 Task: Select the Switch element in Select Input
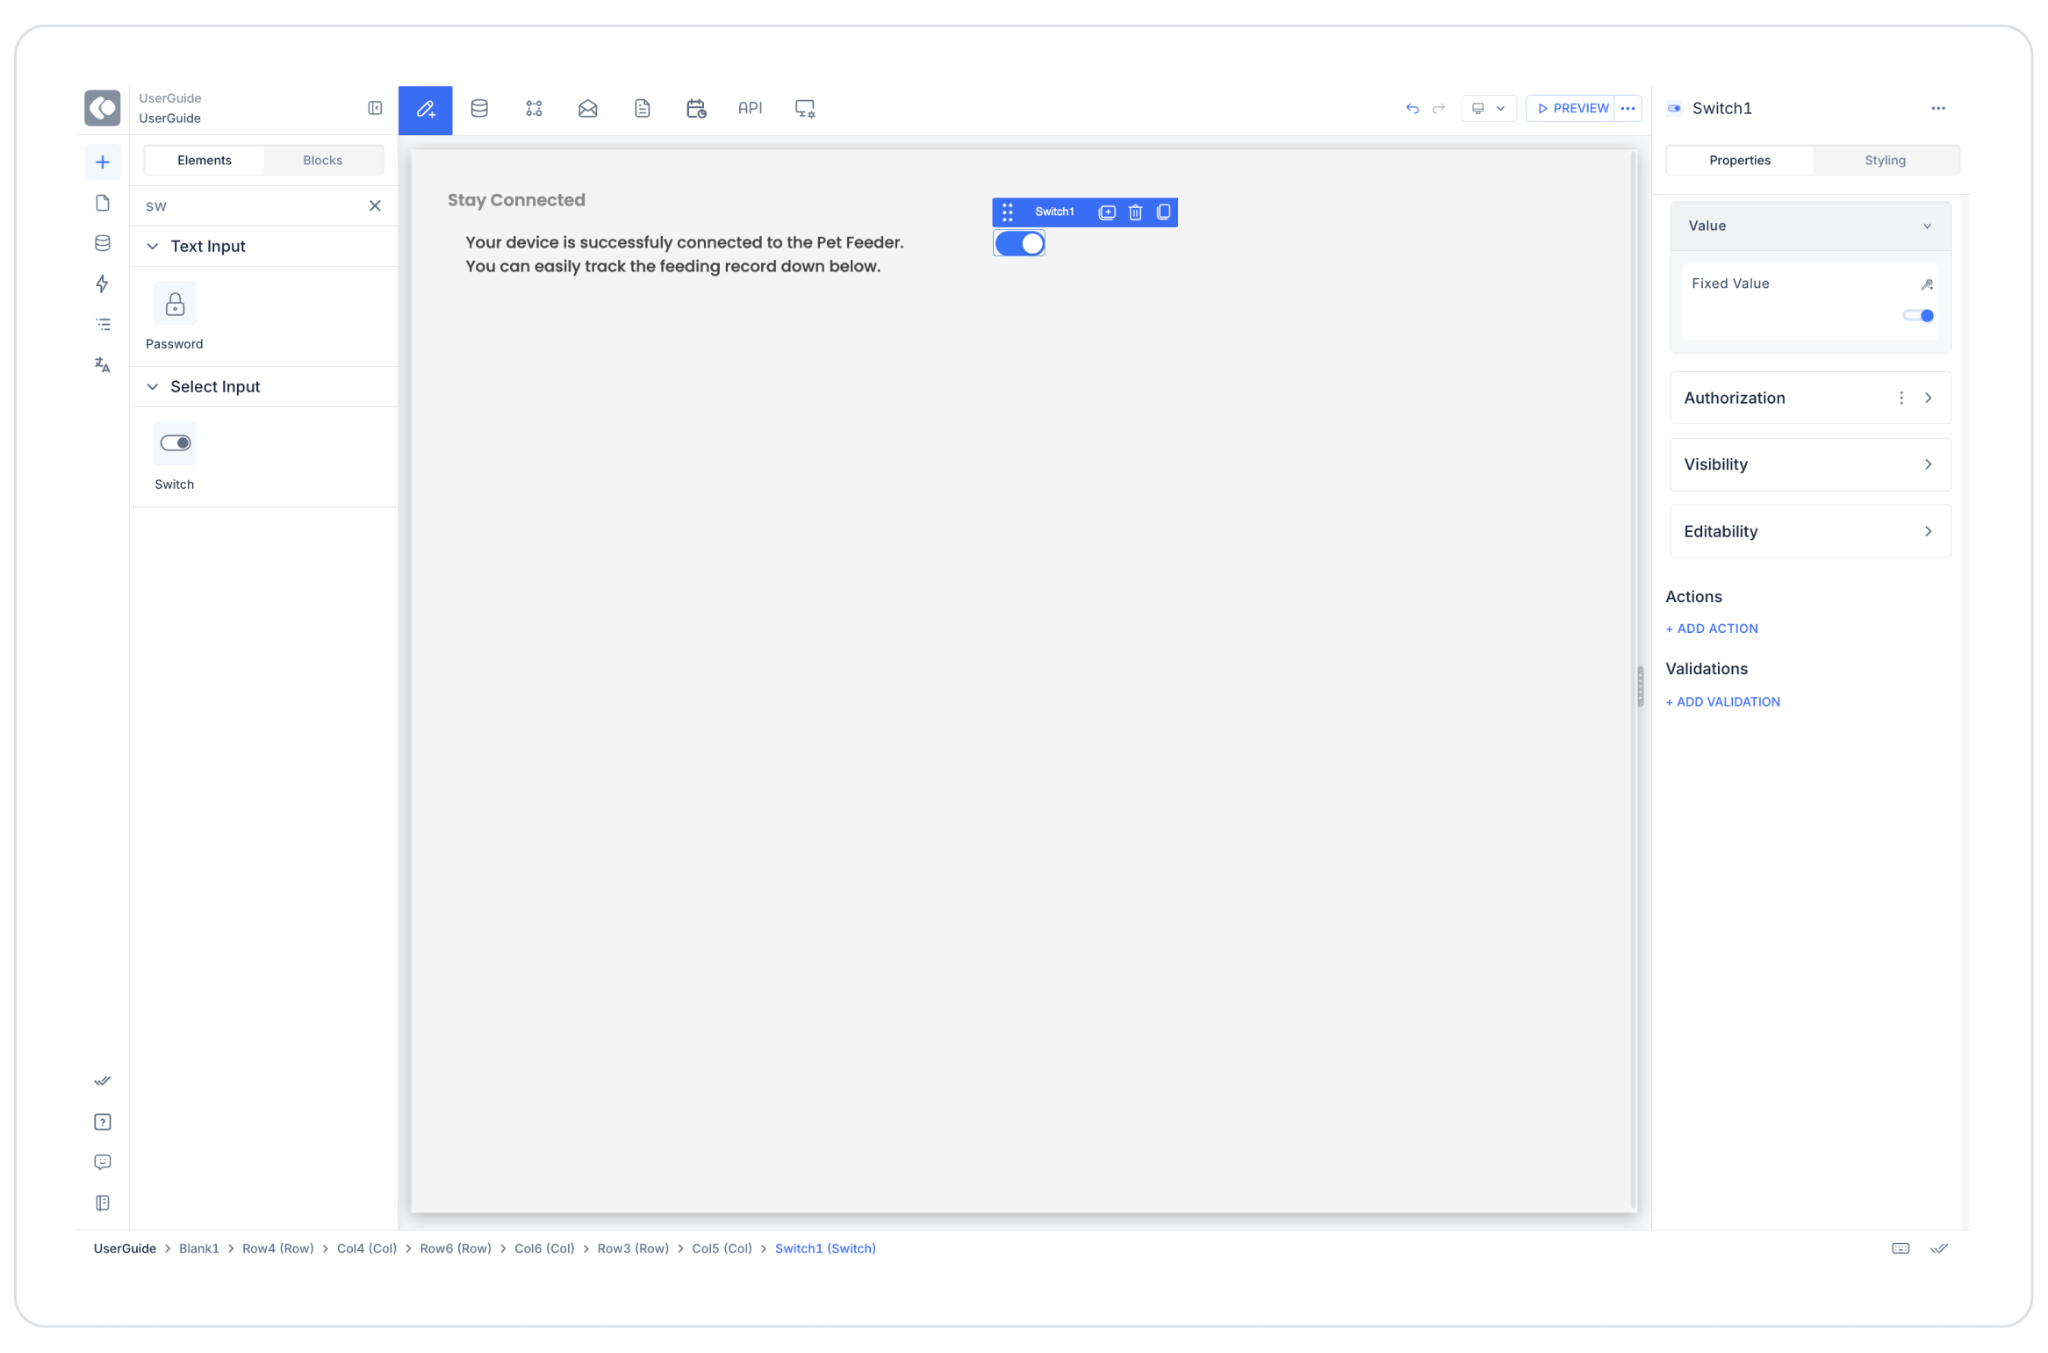click(175, 443)
